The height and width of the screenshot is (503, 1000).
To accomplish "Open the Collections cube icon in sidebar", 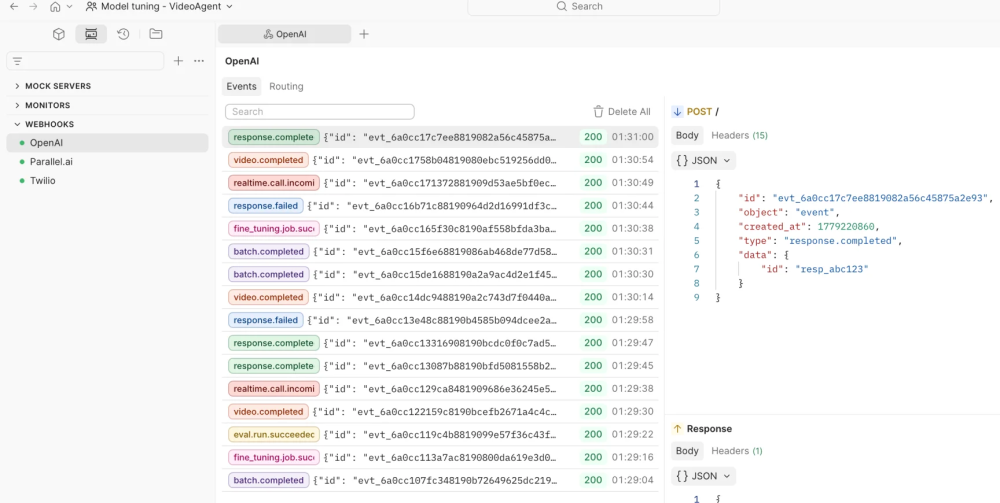I will click(x=59, y=34).
